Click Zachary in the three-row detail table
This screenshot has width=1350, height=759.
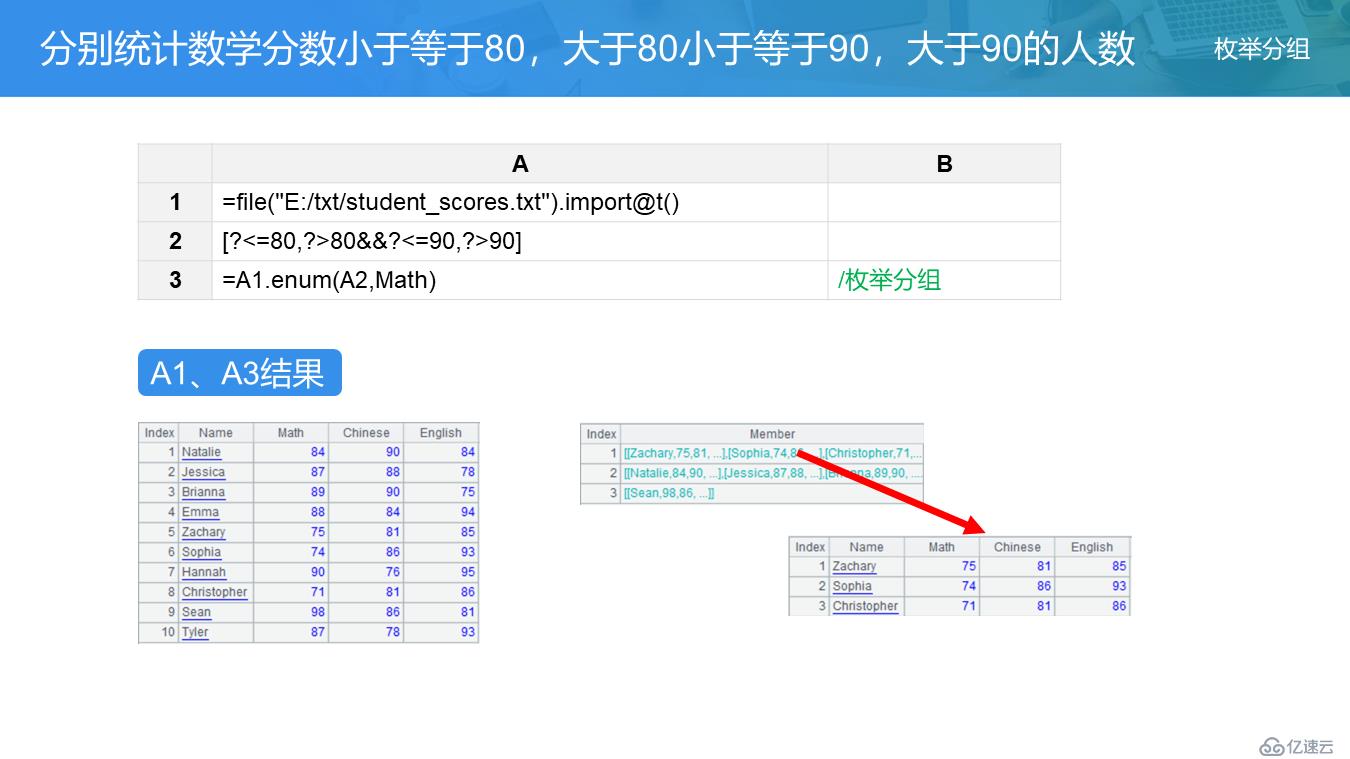(854, 566)
